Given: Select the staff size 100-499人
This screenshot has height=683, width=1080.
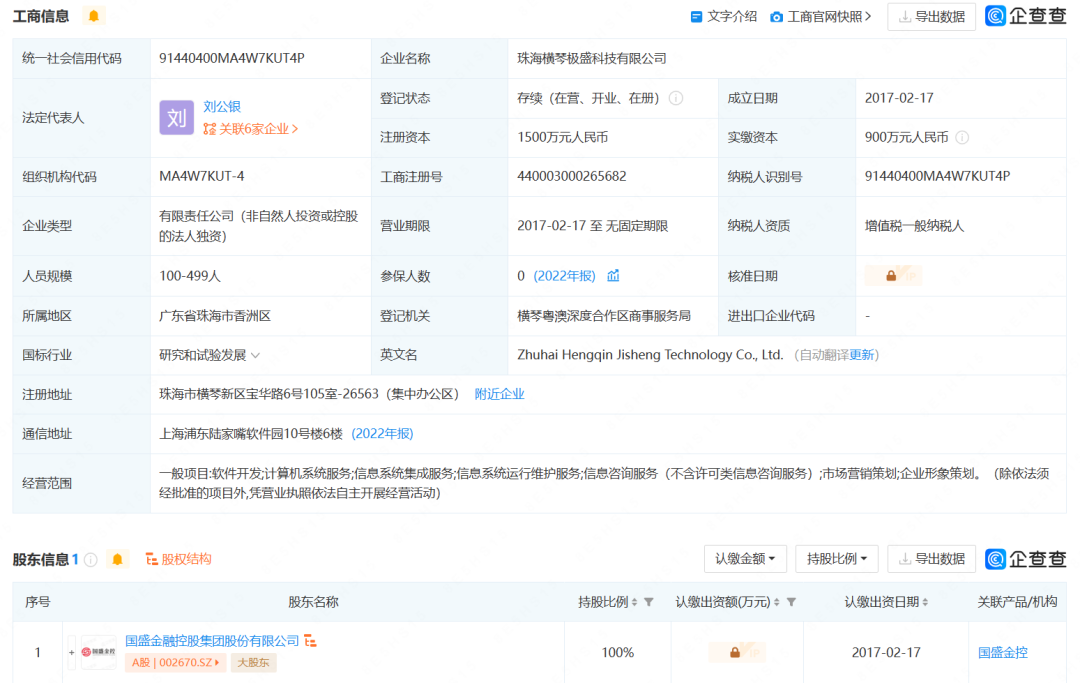Looking at the screenshot, I should (190, 276).
